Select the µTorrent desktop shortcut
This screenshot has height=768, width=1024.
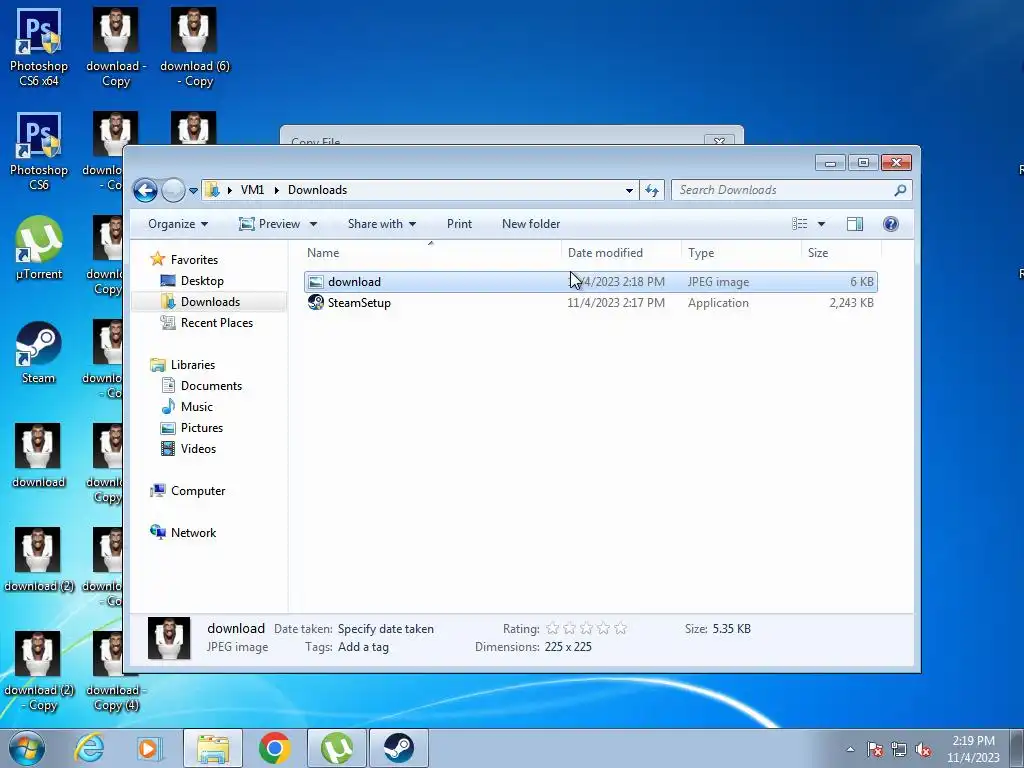click(x=39, y=248)
